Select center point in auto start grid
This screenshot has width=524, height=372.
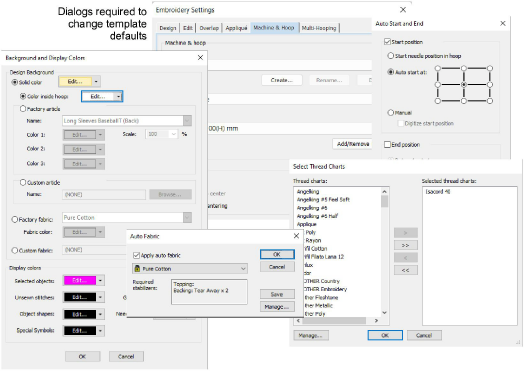coord(464,85)
